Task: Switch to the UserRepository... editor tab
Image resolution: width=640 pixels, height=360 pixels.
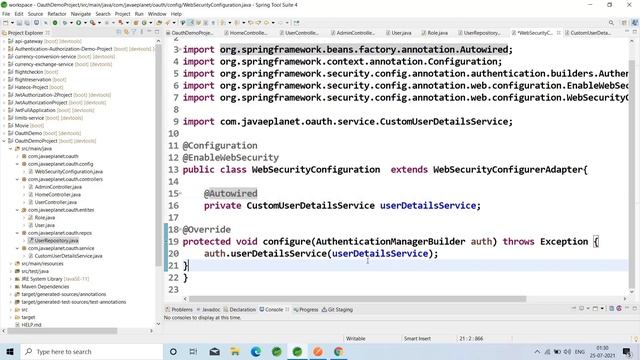Action: pyautogui.click(x=479, y=33)
